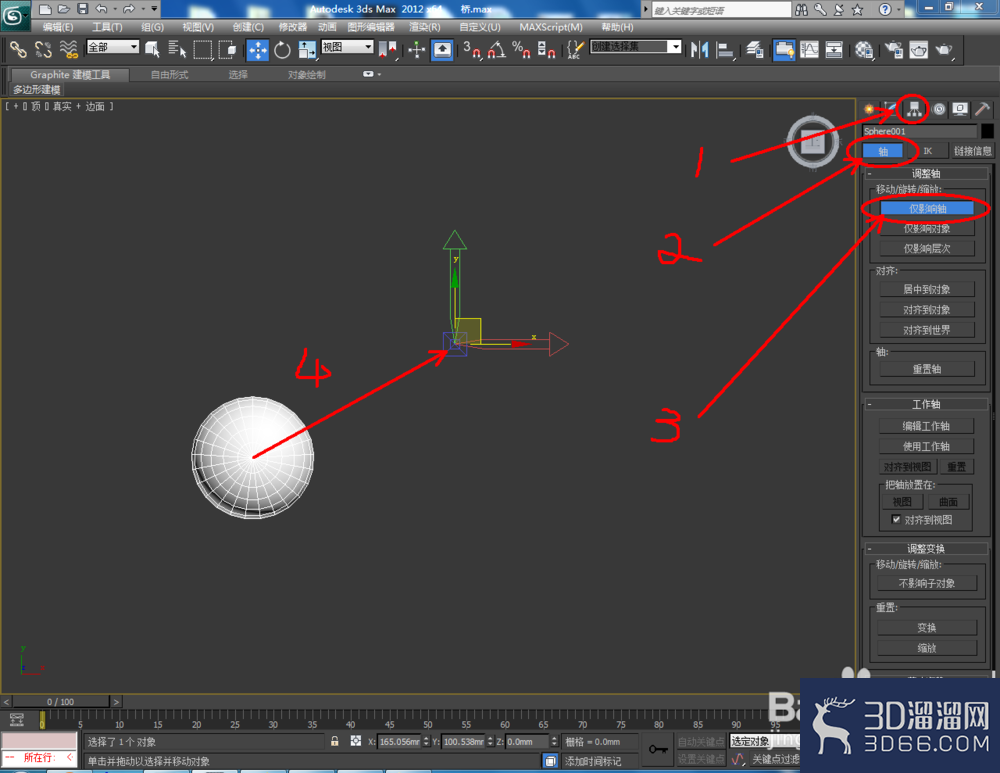Select the Rotate tool in the toolbar
The image size is (1000, 773).
(283, 50)
